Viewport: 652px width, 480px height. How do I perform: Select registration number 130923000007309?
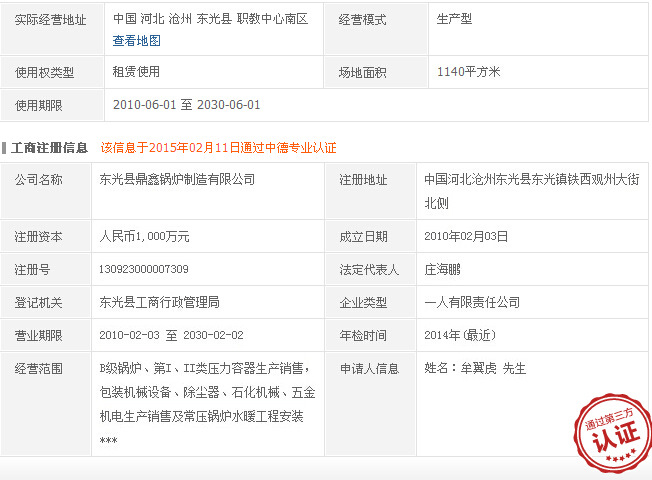[x=144, y=270]
